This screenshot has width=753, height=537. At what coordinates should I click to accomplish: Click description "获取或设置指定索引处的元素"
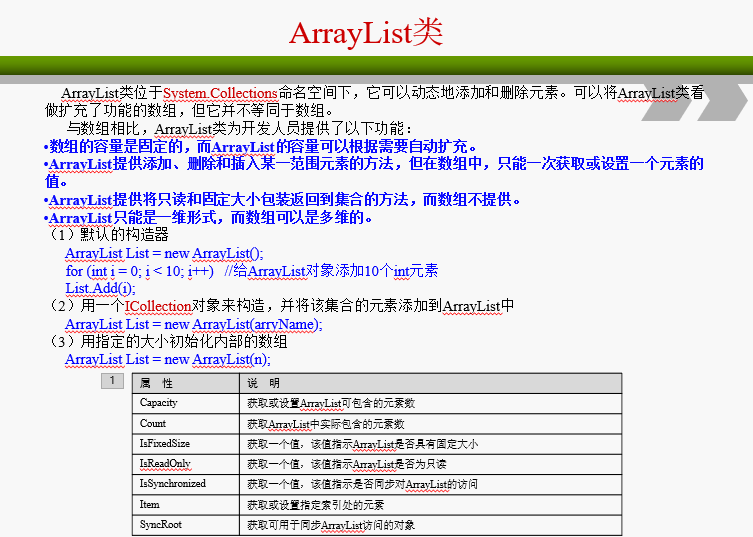(x=316, y=505)
